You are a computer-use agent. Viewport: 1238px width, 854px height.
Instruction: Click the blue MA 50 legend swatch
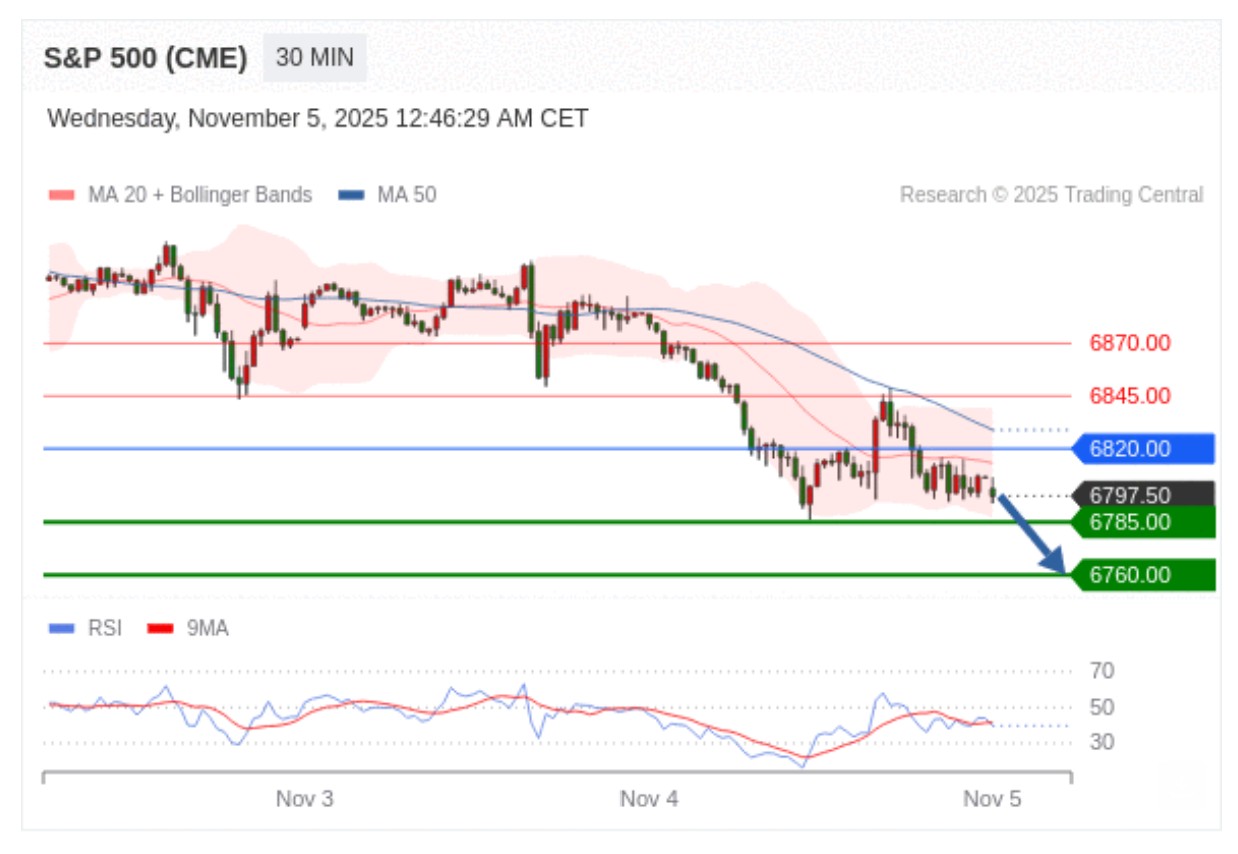pyautogui.click(x=351, y=195)
